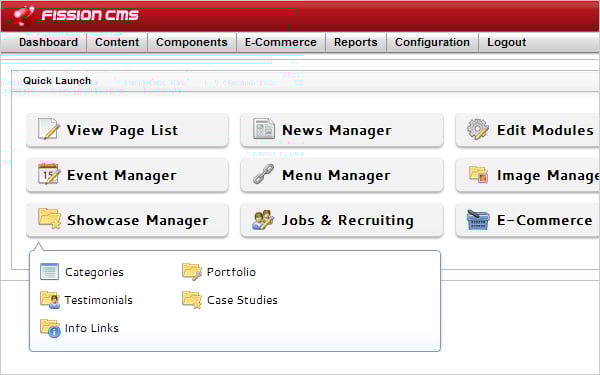Click the Info Links folder-info icon

coord(51,328)
